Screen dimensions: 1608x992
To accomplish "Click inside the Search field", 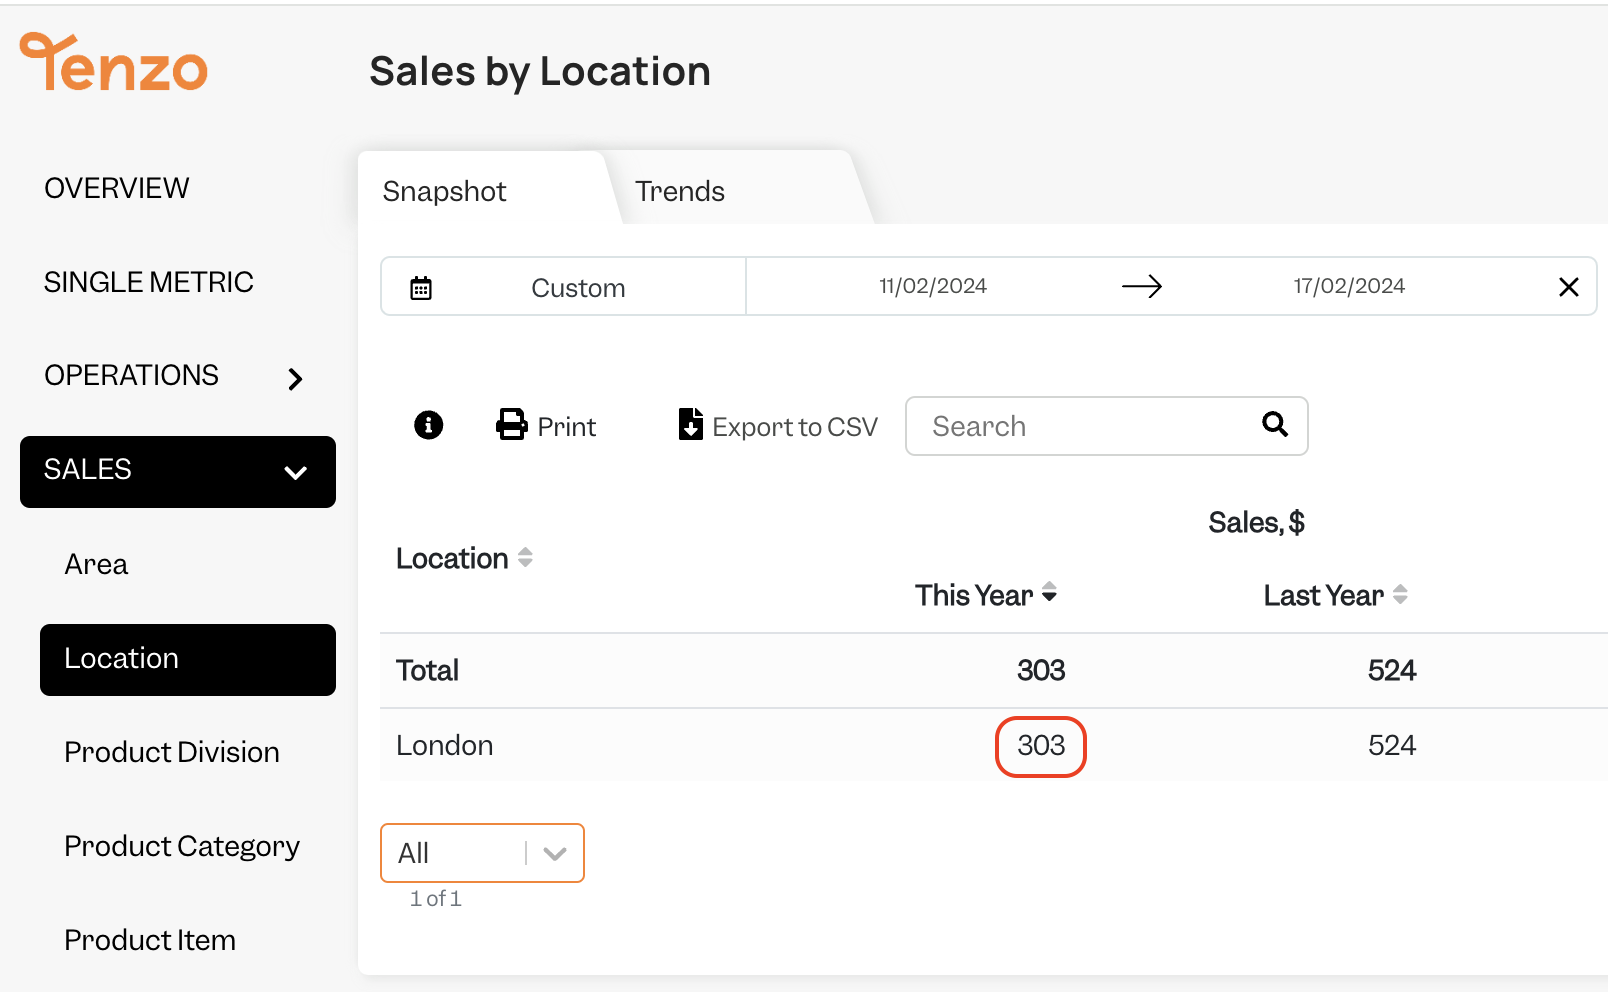I will pos(1106,426).
